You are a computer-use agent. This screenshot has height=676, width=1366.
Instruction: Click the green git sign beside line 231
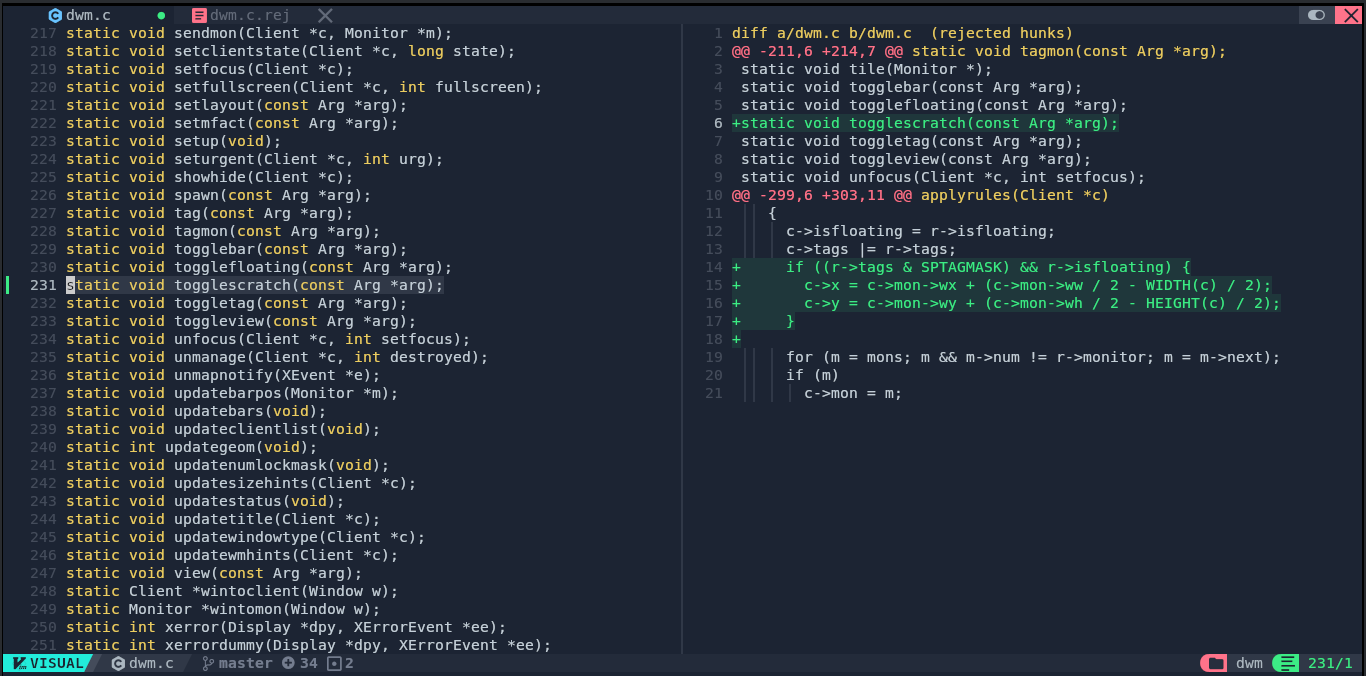coord(7,285)
